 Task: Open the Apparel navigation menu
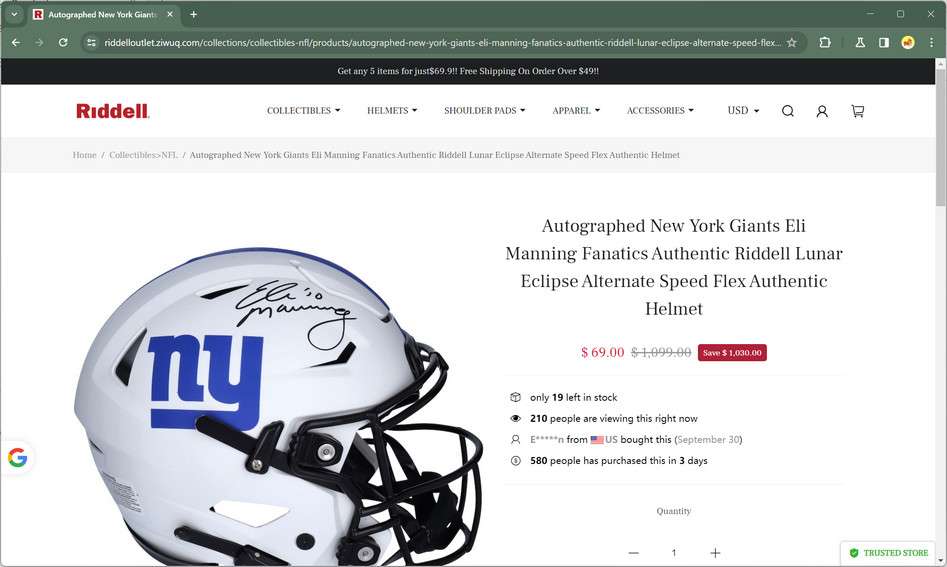[576, 111]
